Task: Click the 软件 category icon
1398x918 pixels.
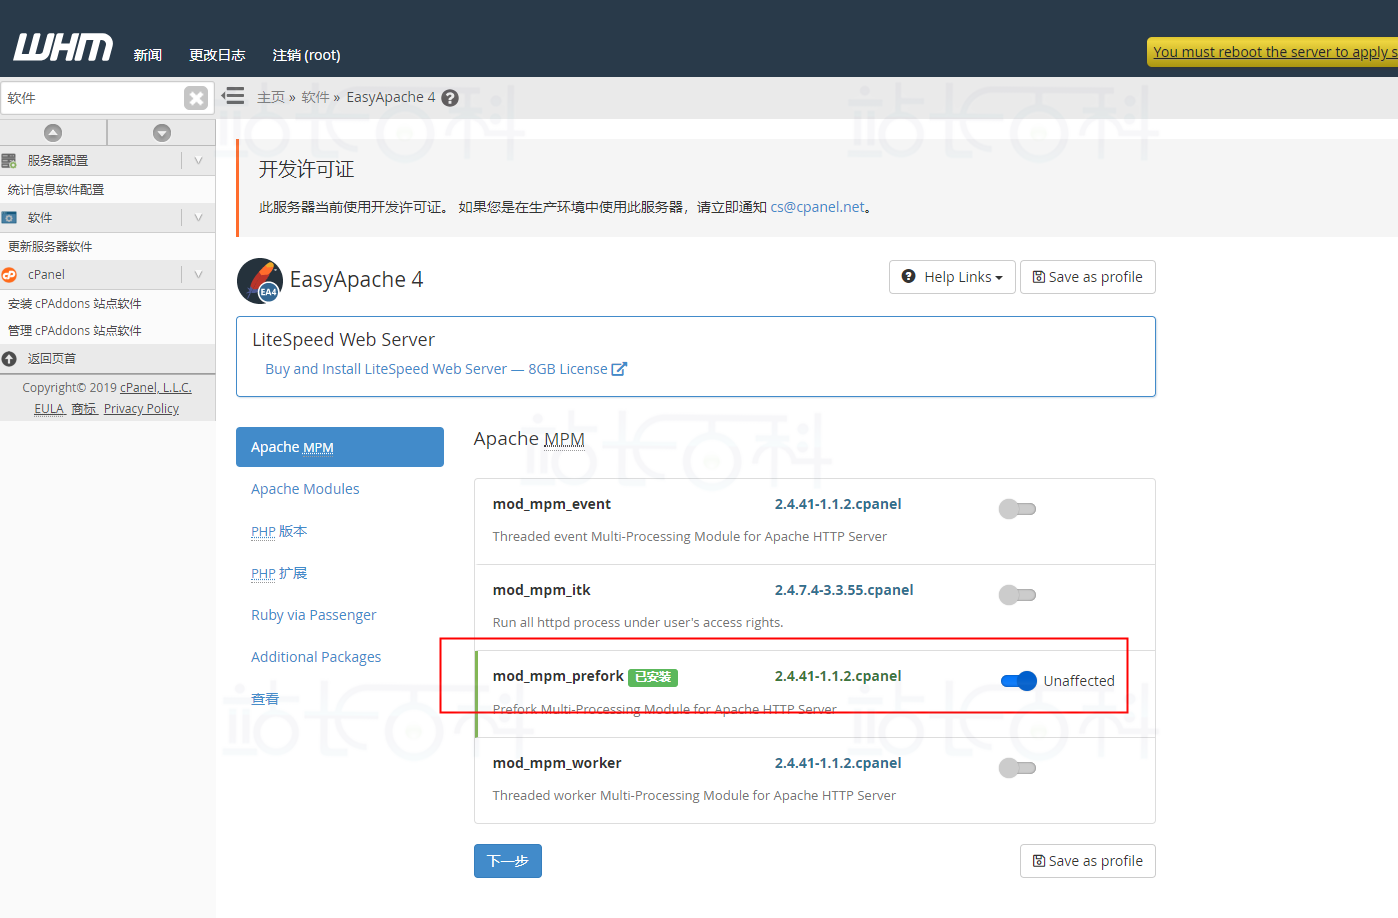Action: pos(9,218)
